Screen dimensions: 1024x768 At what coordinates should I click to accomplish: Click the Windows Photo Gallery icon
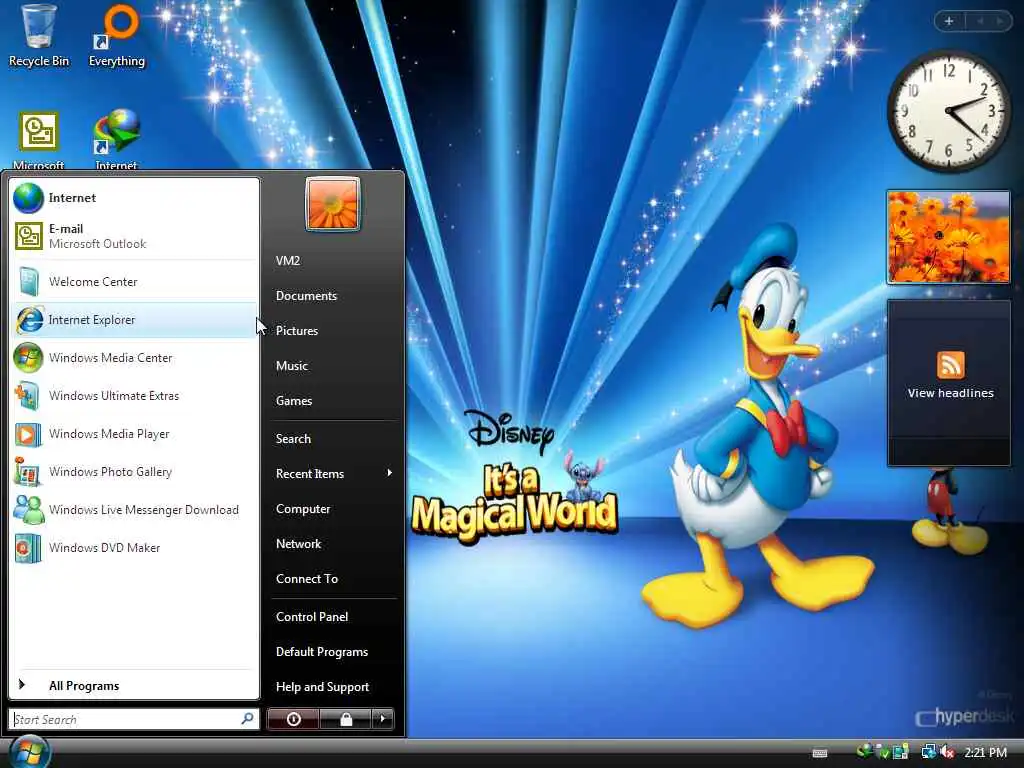click(28, 472)
